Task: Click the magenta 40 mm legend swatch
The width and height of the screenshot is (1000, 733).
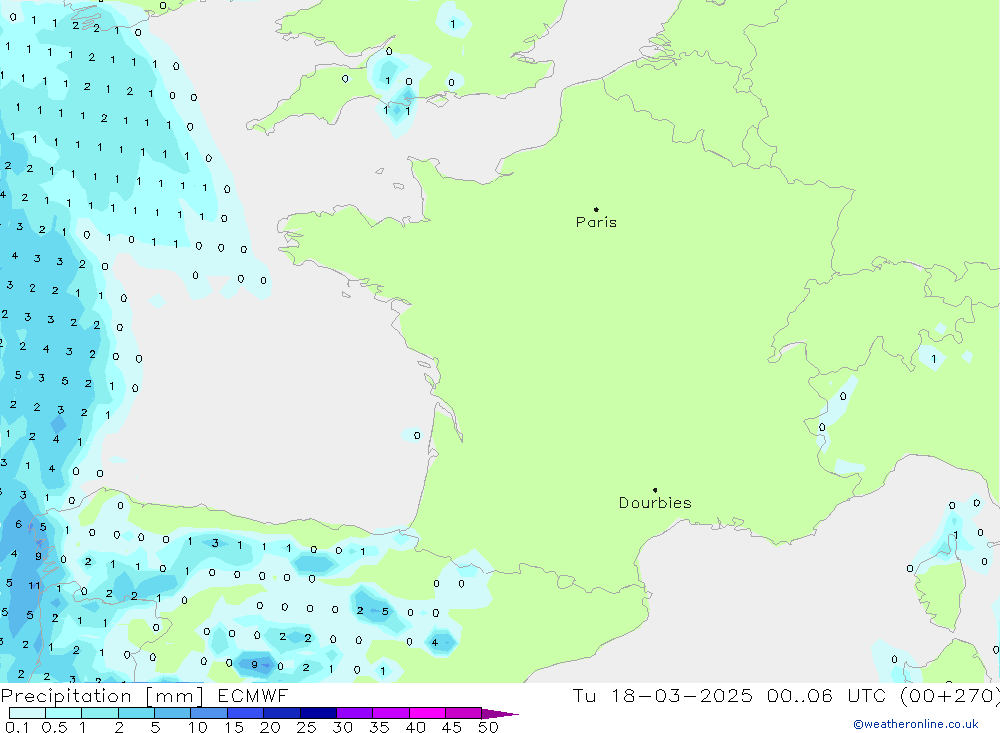Action: pos(427,713)
